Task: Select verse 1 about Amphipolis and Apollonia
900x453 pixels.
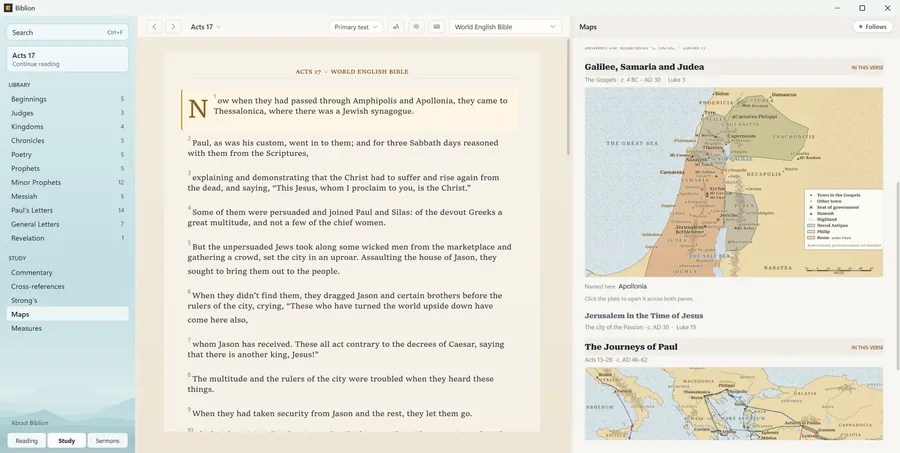Action: click(349, 110)
